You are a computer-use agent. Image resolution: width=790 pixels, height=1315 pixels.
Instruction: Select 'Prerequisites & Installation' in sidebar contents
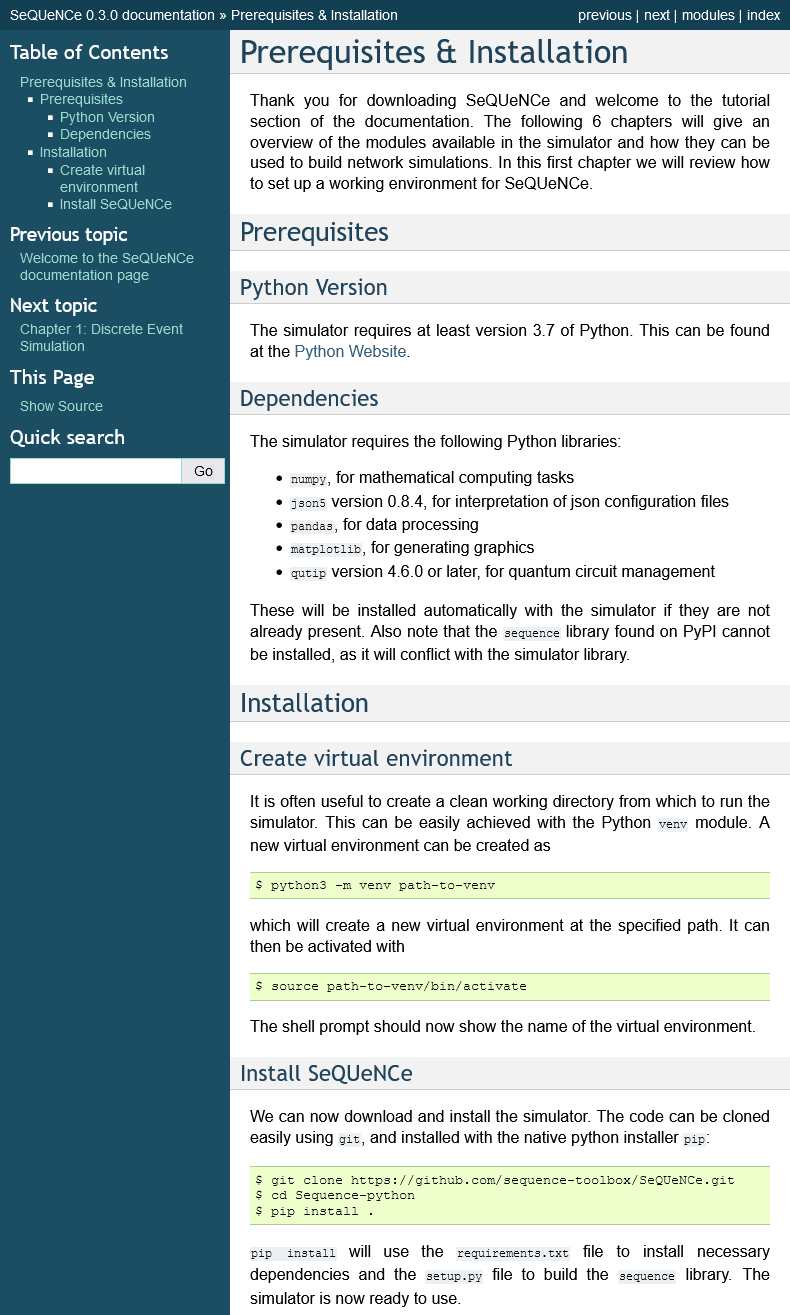103,82
